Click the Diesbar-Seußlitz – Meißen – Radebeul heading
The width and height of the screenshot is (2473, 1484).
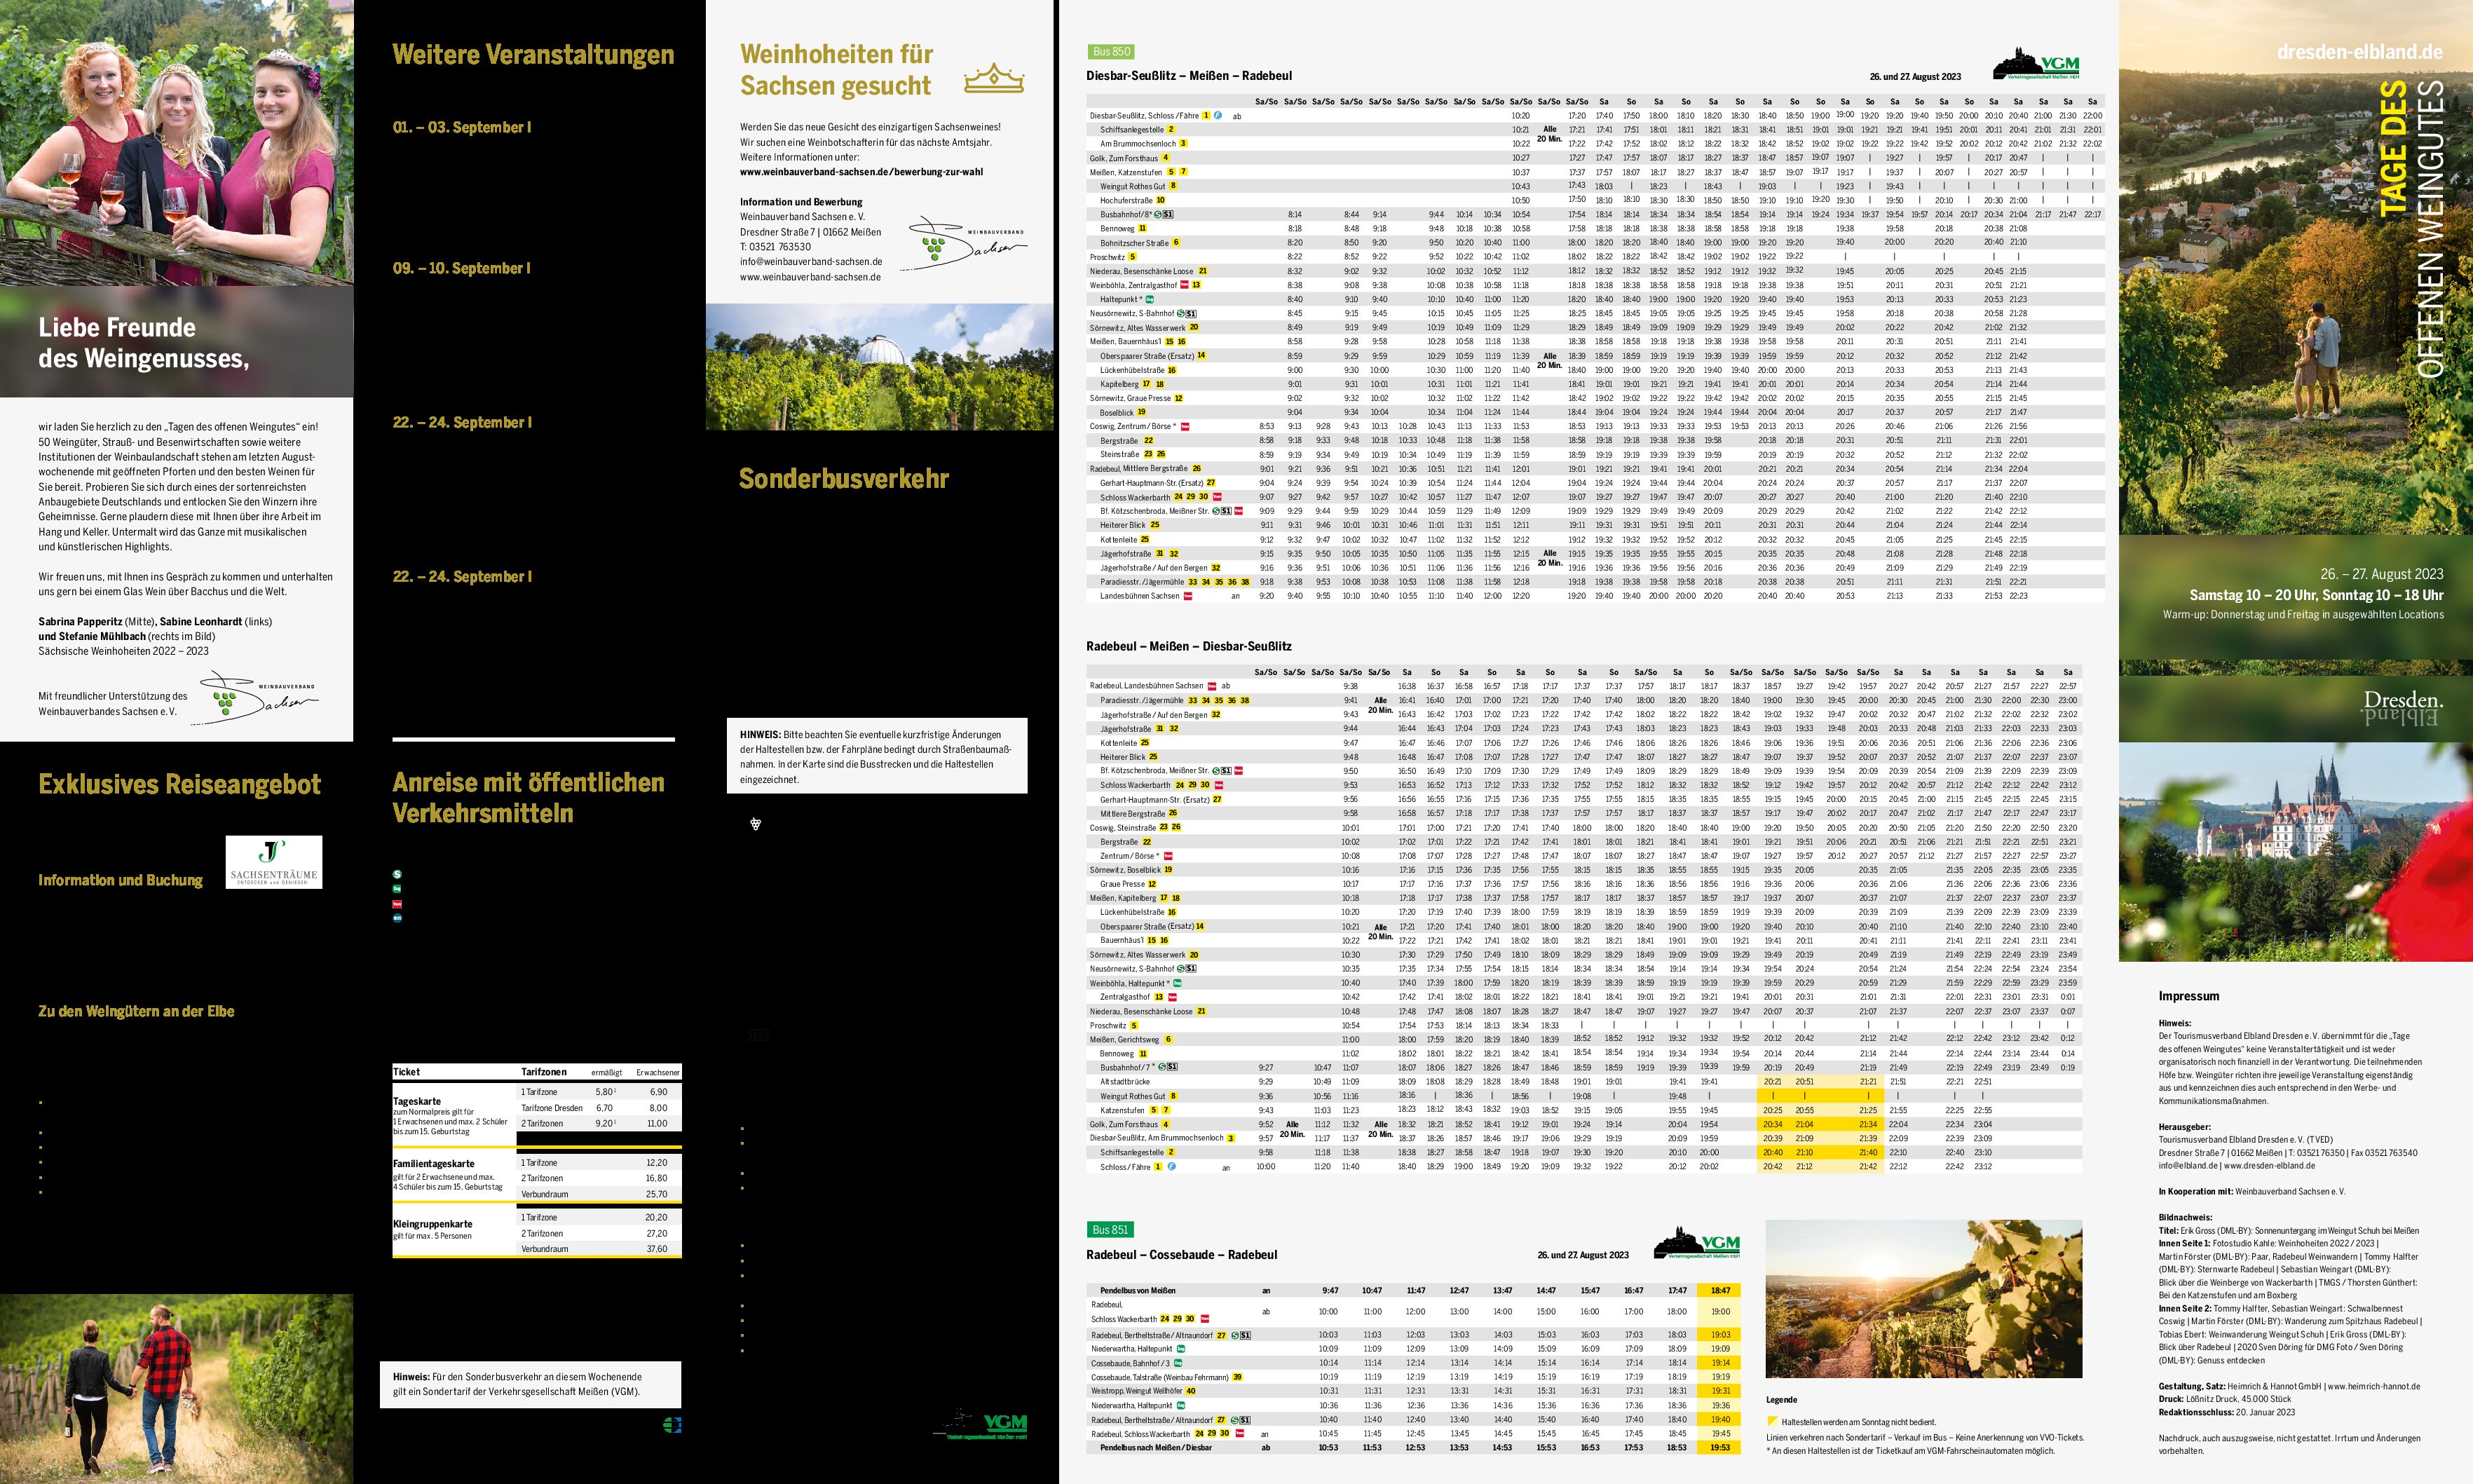click(x=1189, y=76)
